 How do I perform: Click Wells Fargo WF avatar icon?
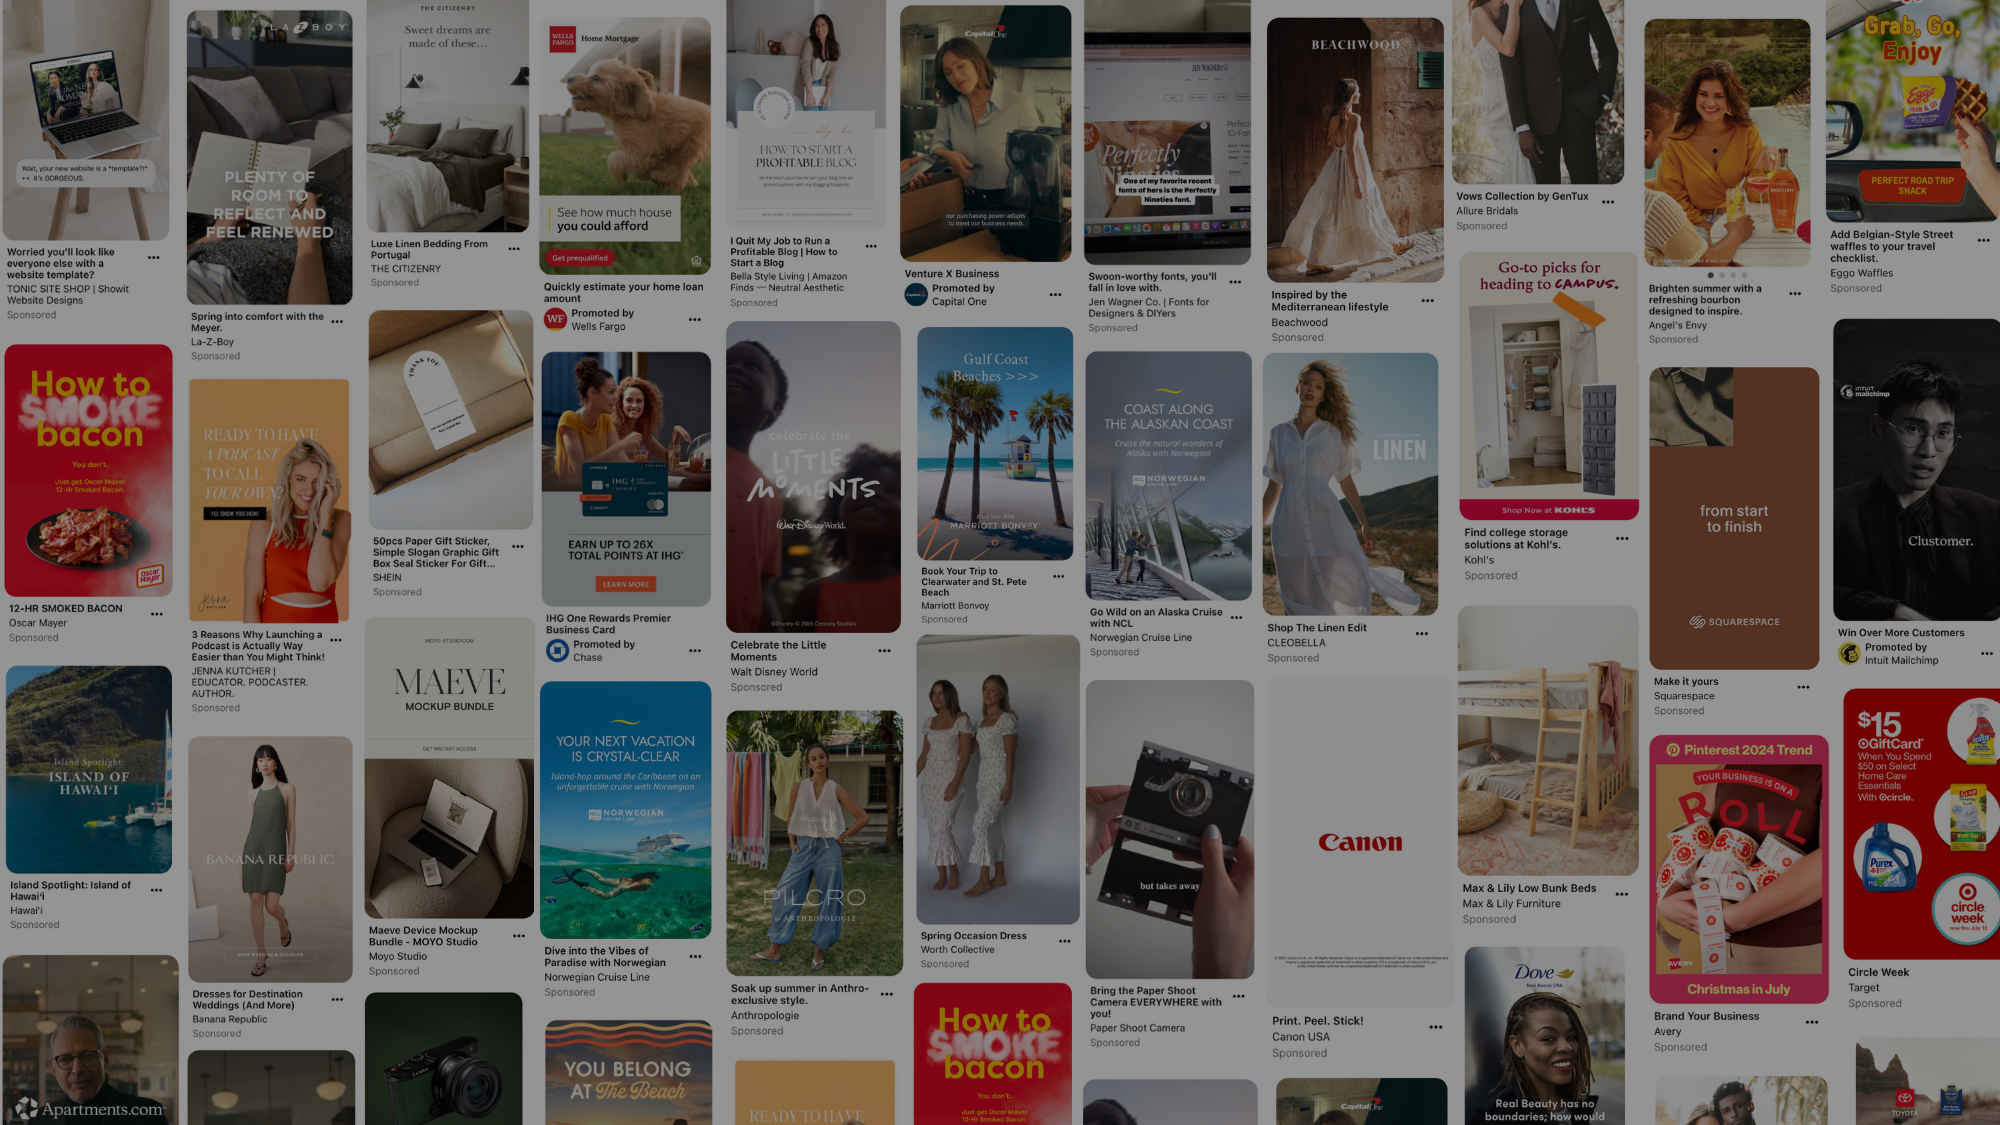pos(555,320)
